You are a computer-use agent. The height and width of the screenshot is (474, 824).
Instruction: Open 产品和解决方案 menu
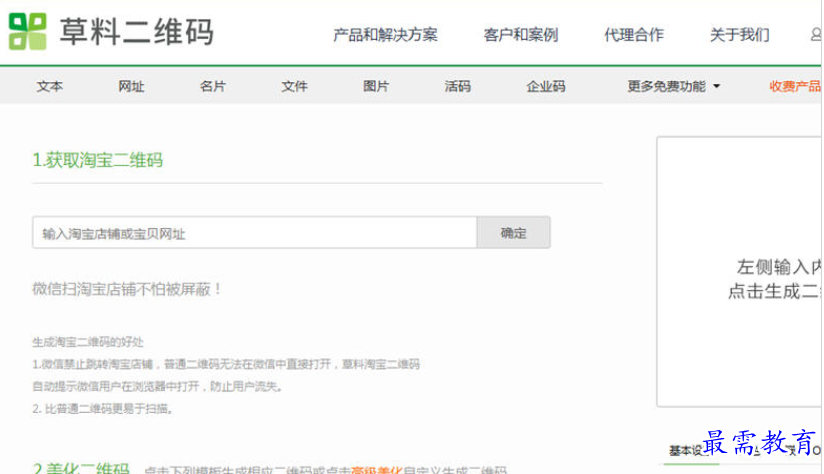point(385,35)
